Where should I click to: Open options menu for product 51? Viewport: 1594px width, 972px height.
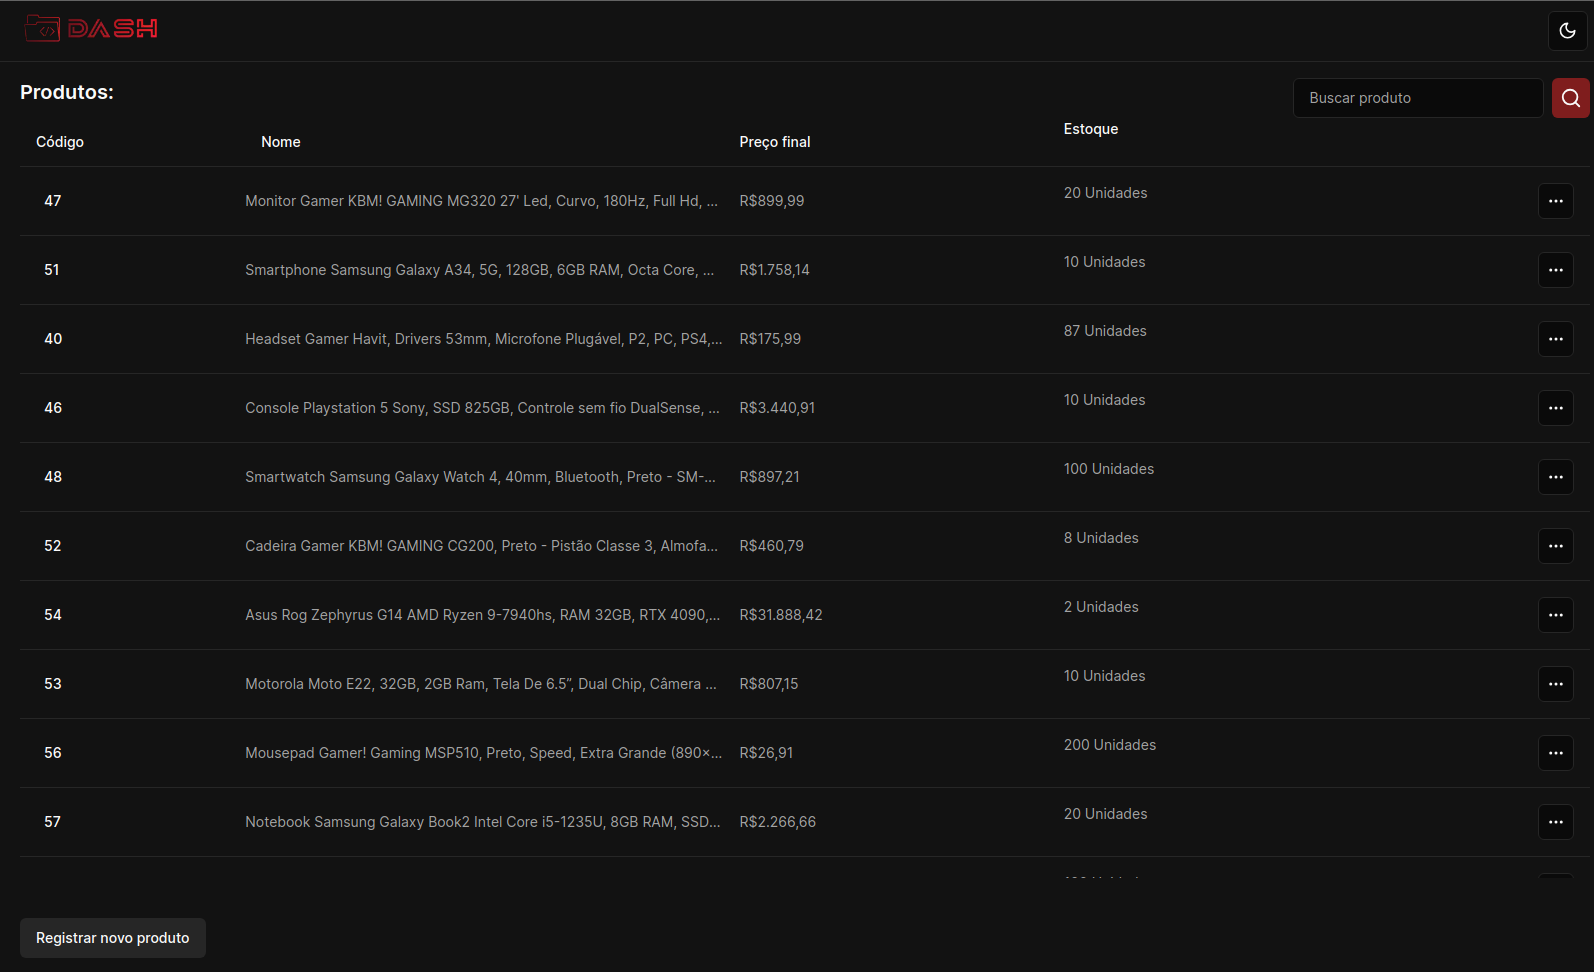coord(1555,270)
